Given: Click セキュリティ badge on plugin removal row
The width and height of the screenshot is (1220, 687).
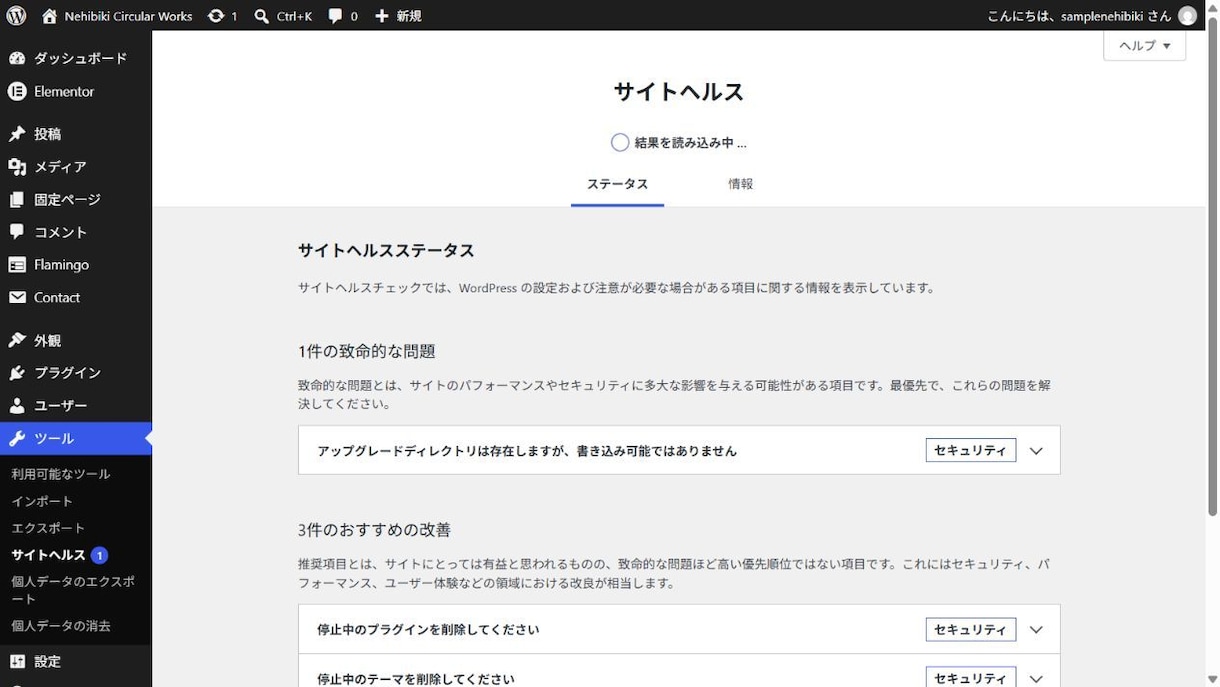Looking at the screenshot, I should tap(971, 630).
